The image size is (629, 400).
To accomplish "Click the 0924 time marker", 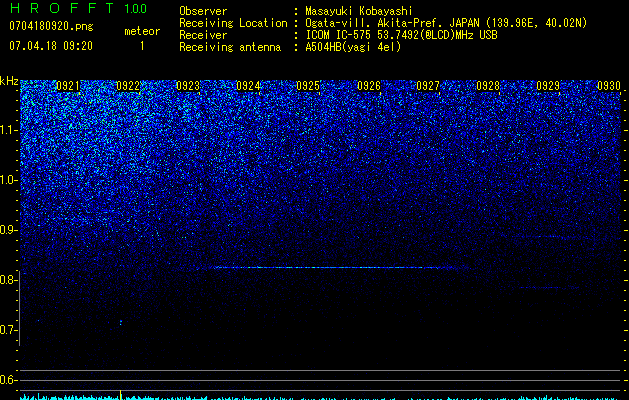I will [x=248, y=86].
